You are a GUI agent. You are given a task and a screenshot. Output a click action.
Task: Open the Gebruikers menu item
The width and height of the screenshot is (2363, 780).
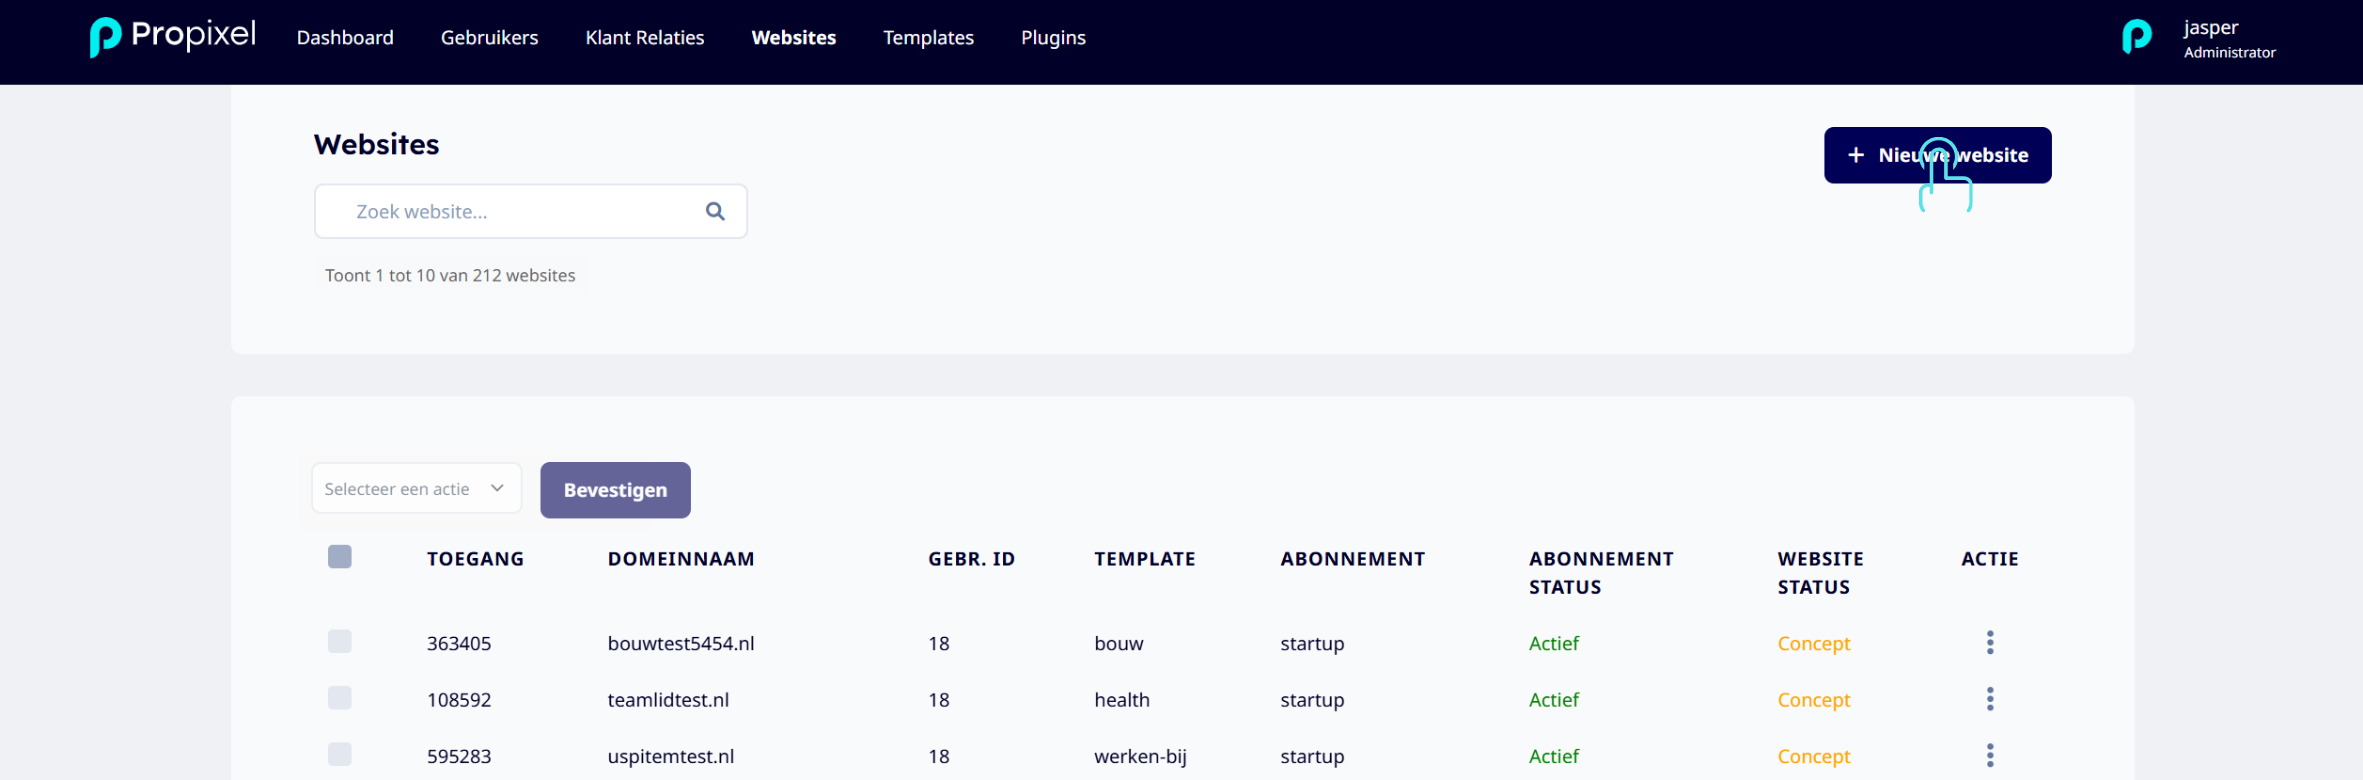(489, 38)
